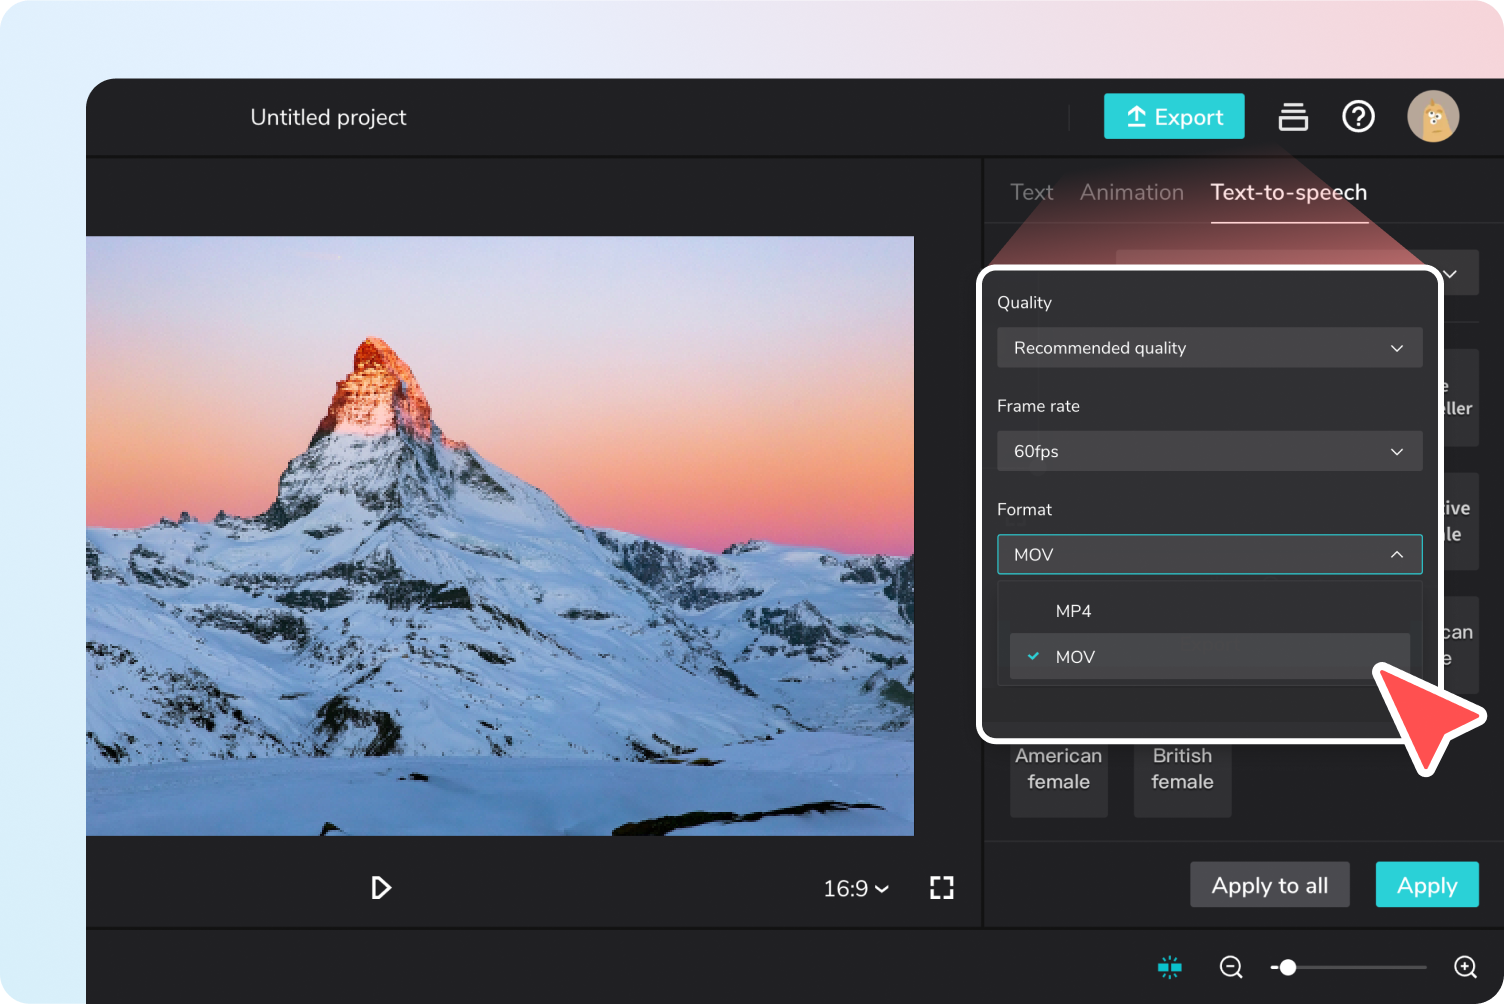Toggle the timeline snapping icon

[x=1170, y=967]
